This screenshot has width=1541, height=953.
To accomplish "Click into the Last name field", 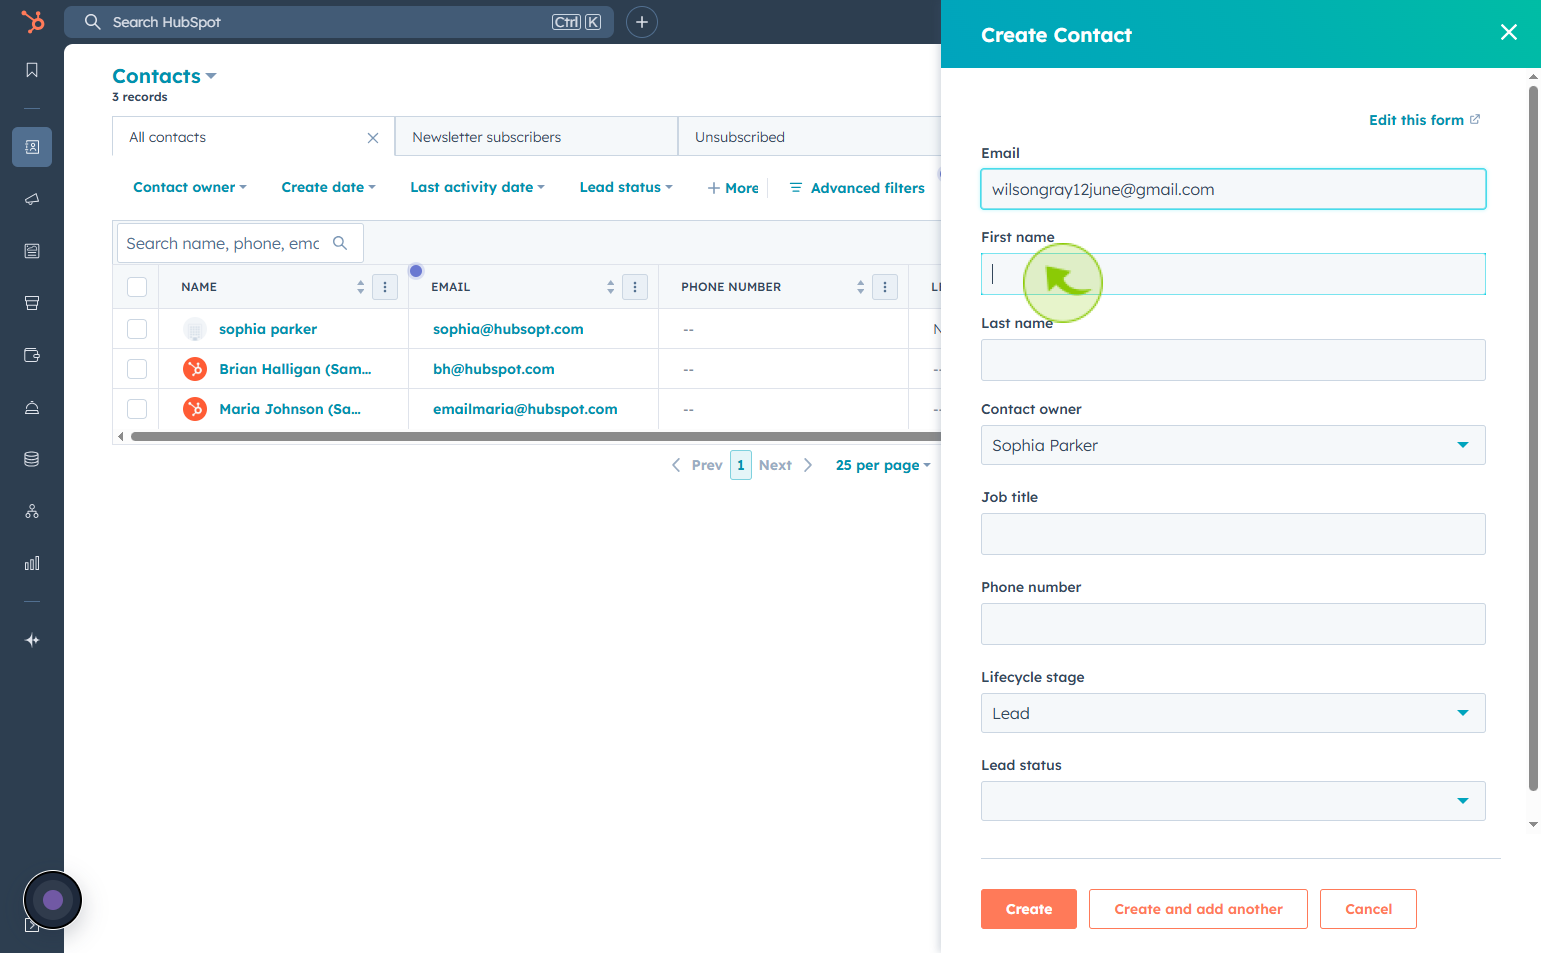I will pyautogui.click(x=1233, y=360).
